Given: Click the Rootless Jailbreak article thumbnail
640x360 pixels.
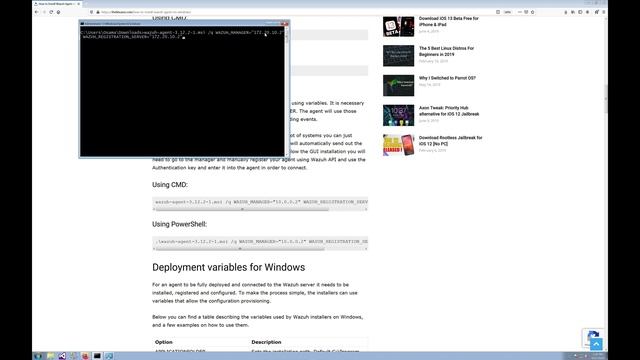Looking at the screenshot, I should click(398, 145).
